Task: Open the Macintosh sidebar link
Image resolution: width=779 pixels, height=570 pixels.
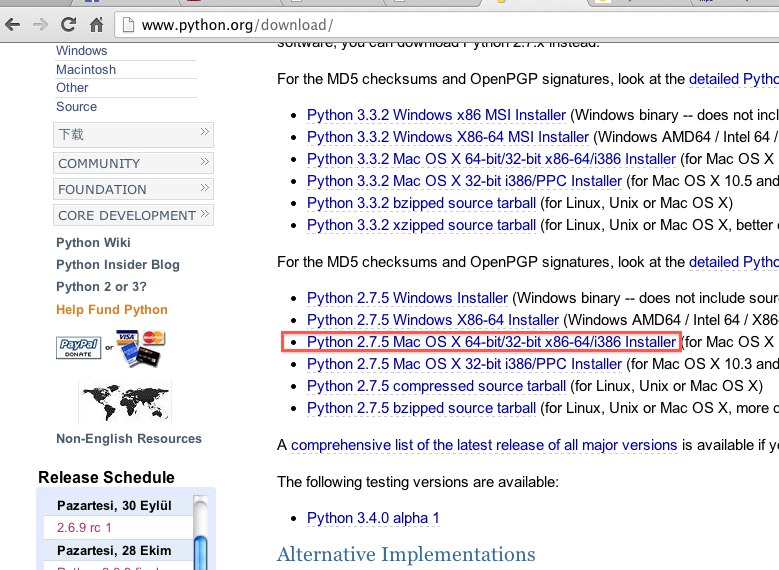Action: point(86,70)
